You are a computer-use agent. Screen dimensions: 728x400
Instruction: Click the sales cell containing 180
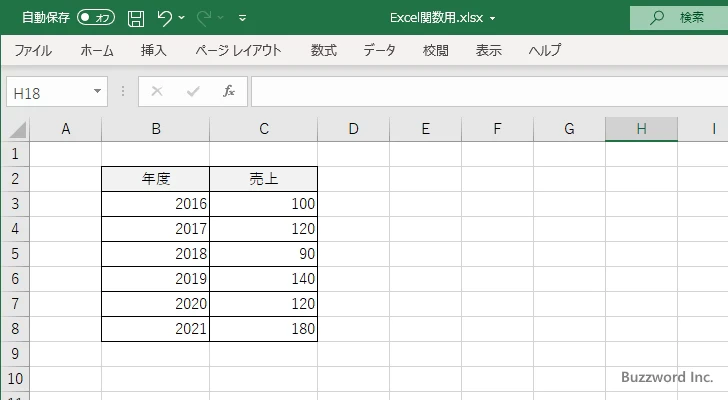click(264, 329)
